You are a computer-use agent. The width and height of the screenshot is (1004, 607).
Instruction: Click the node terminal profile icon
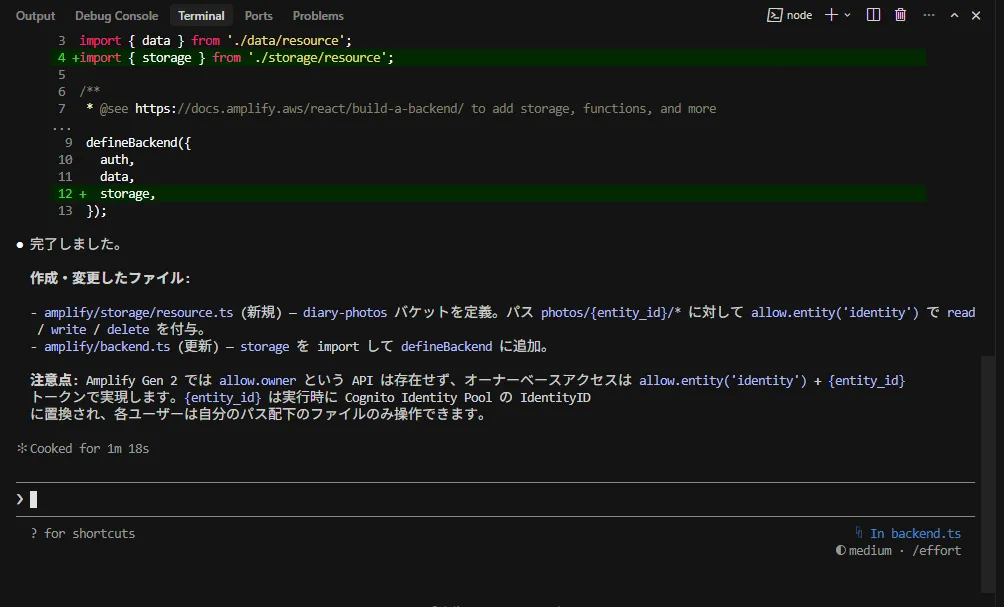pos(775,15)
